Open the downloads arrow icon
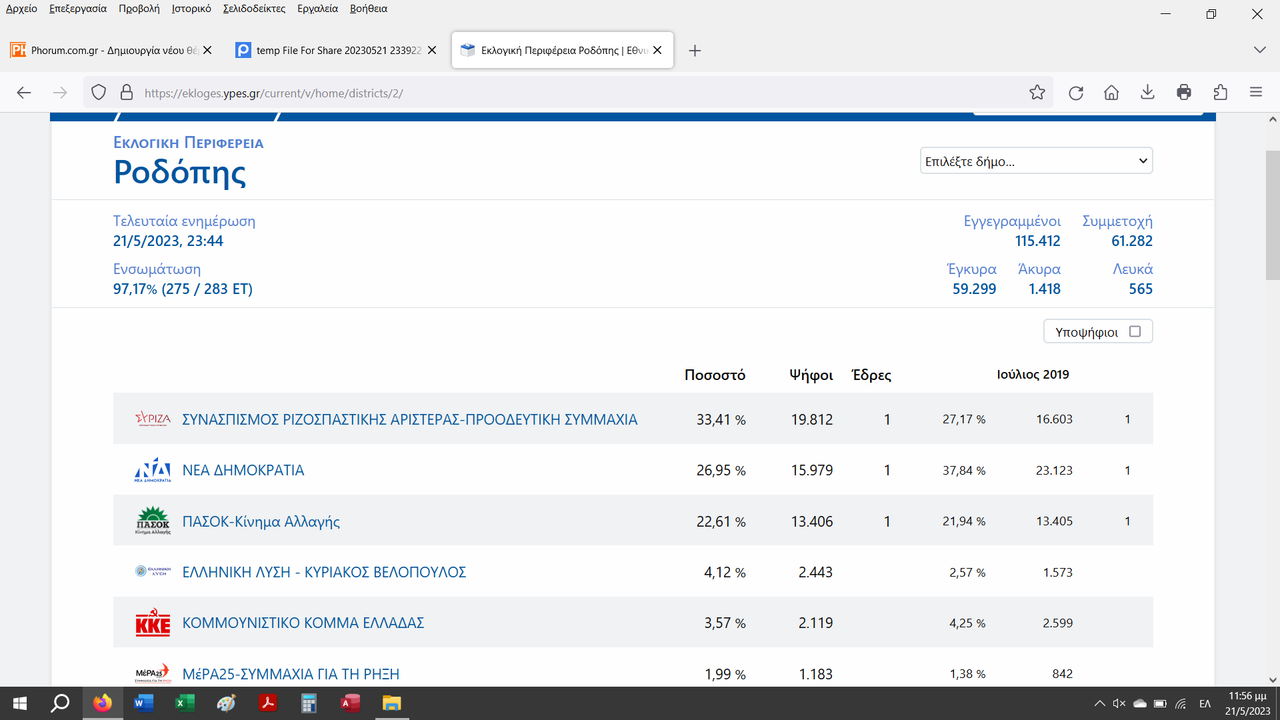1280x720 pixels. pos(1148,92)
